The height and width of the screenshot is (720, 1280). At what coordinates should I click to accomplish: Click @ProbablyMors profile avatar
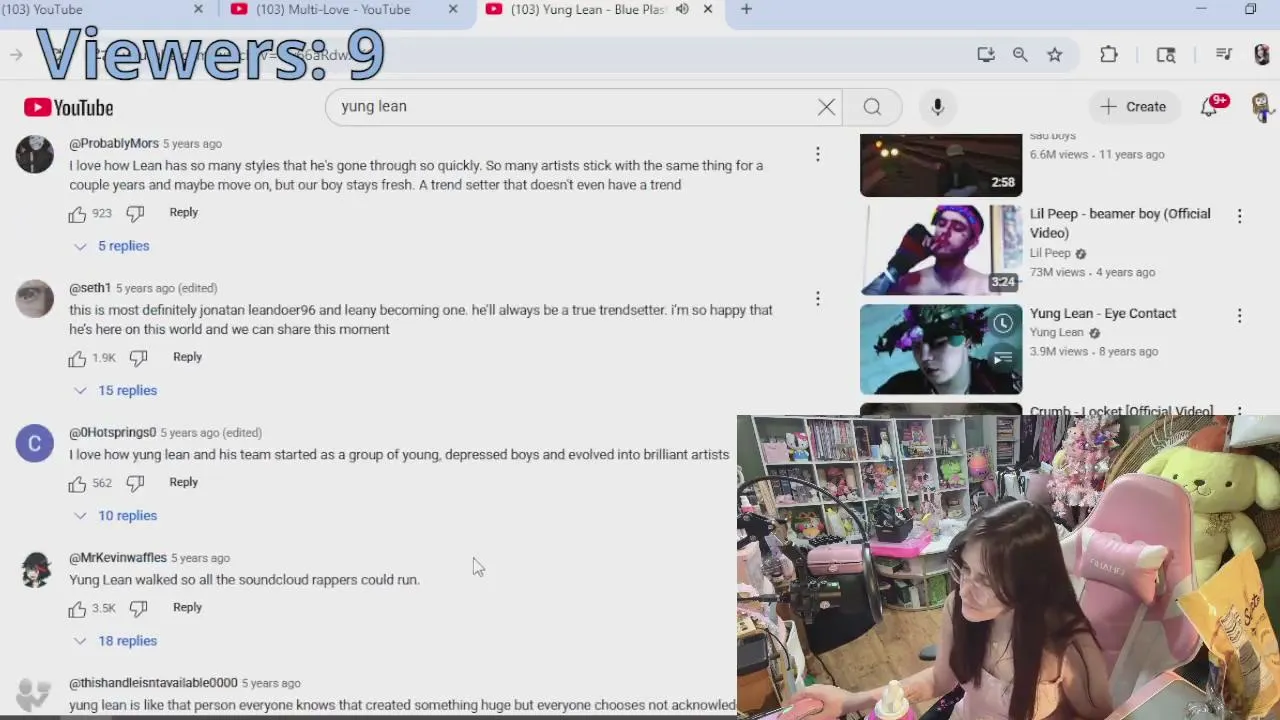click(x=35, y=155)
